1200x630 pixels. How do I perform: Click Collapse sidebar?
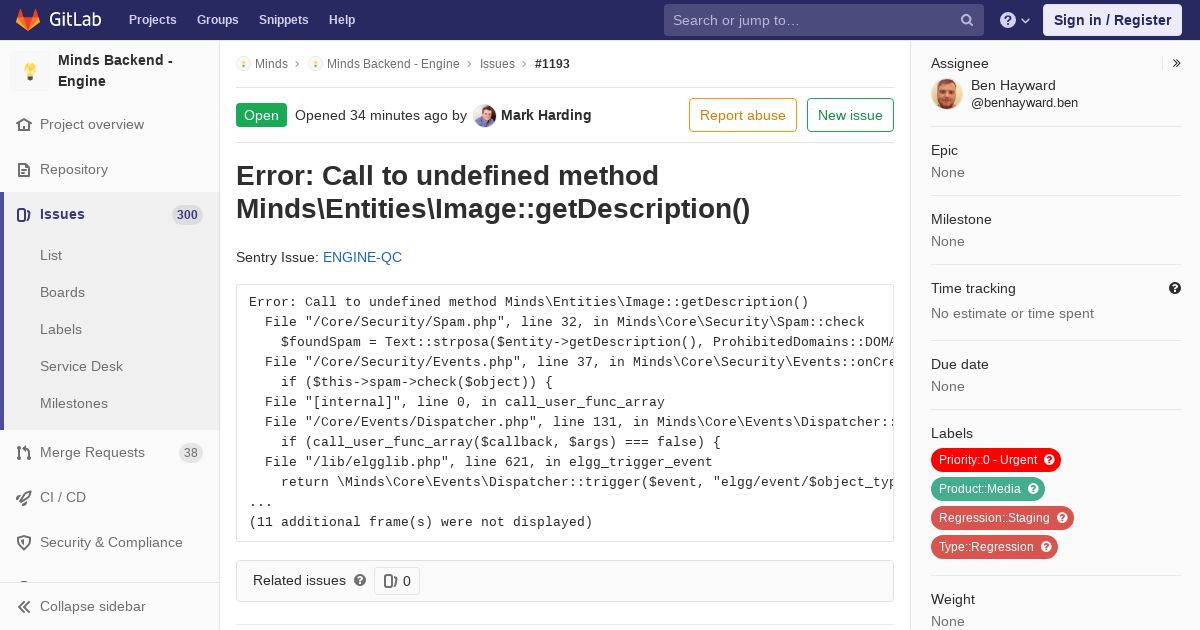pos(92,607)
